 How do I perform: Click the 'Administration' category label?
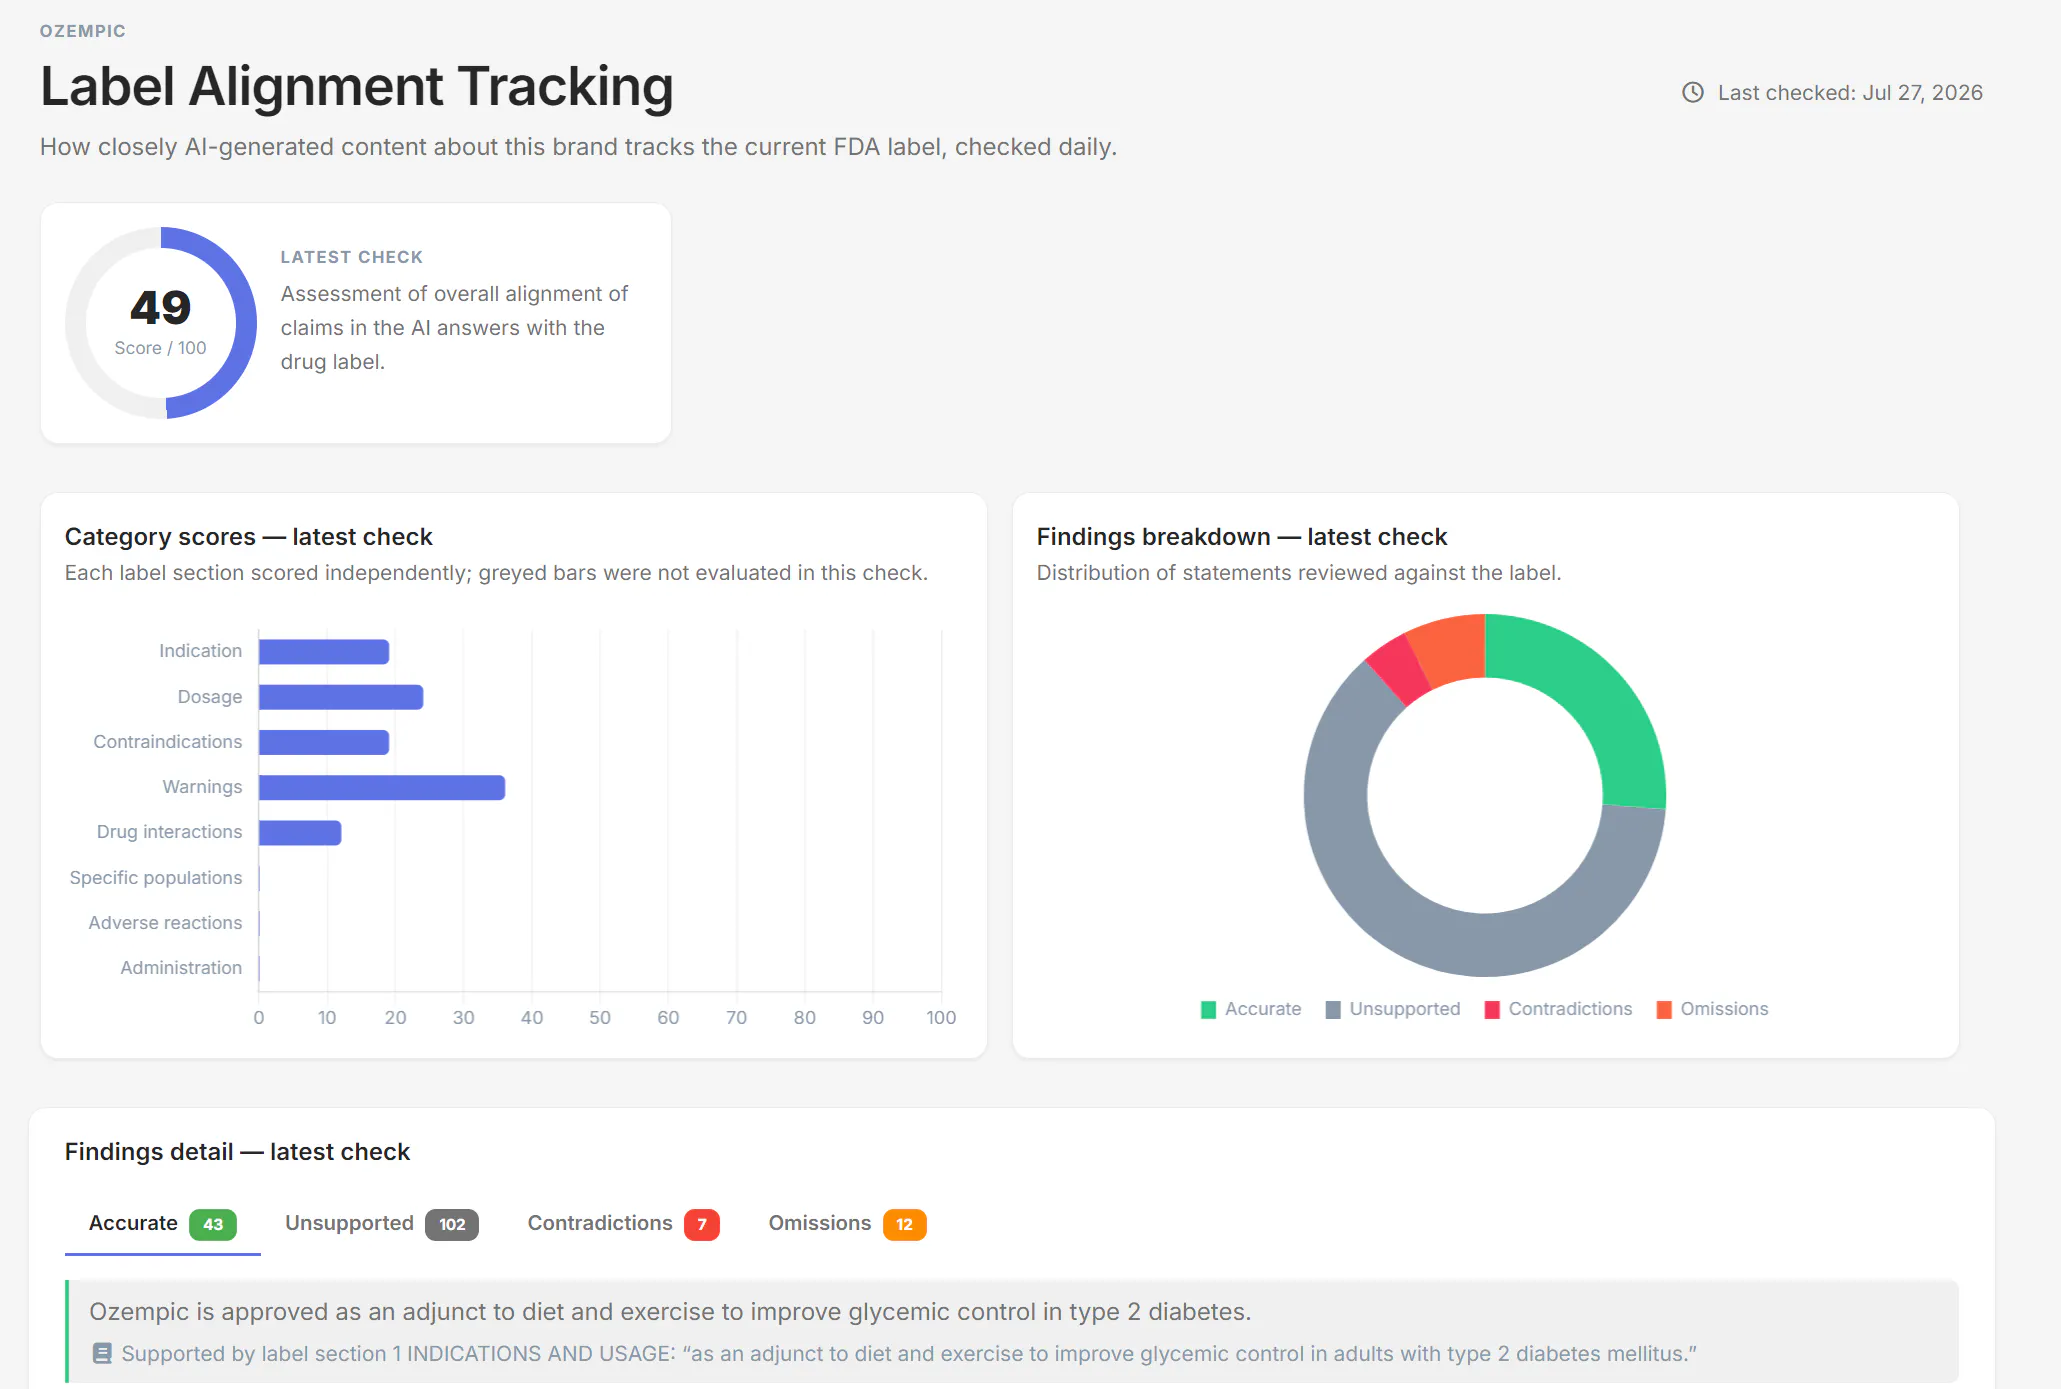point(181,968)
